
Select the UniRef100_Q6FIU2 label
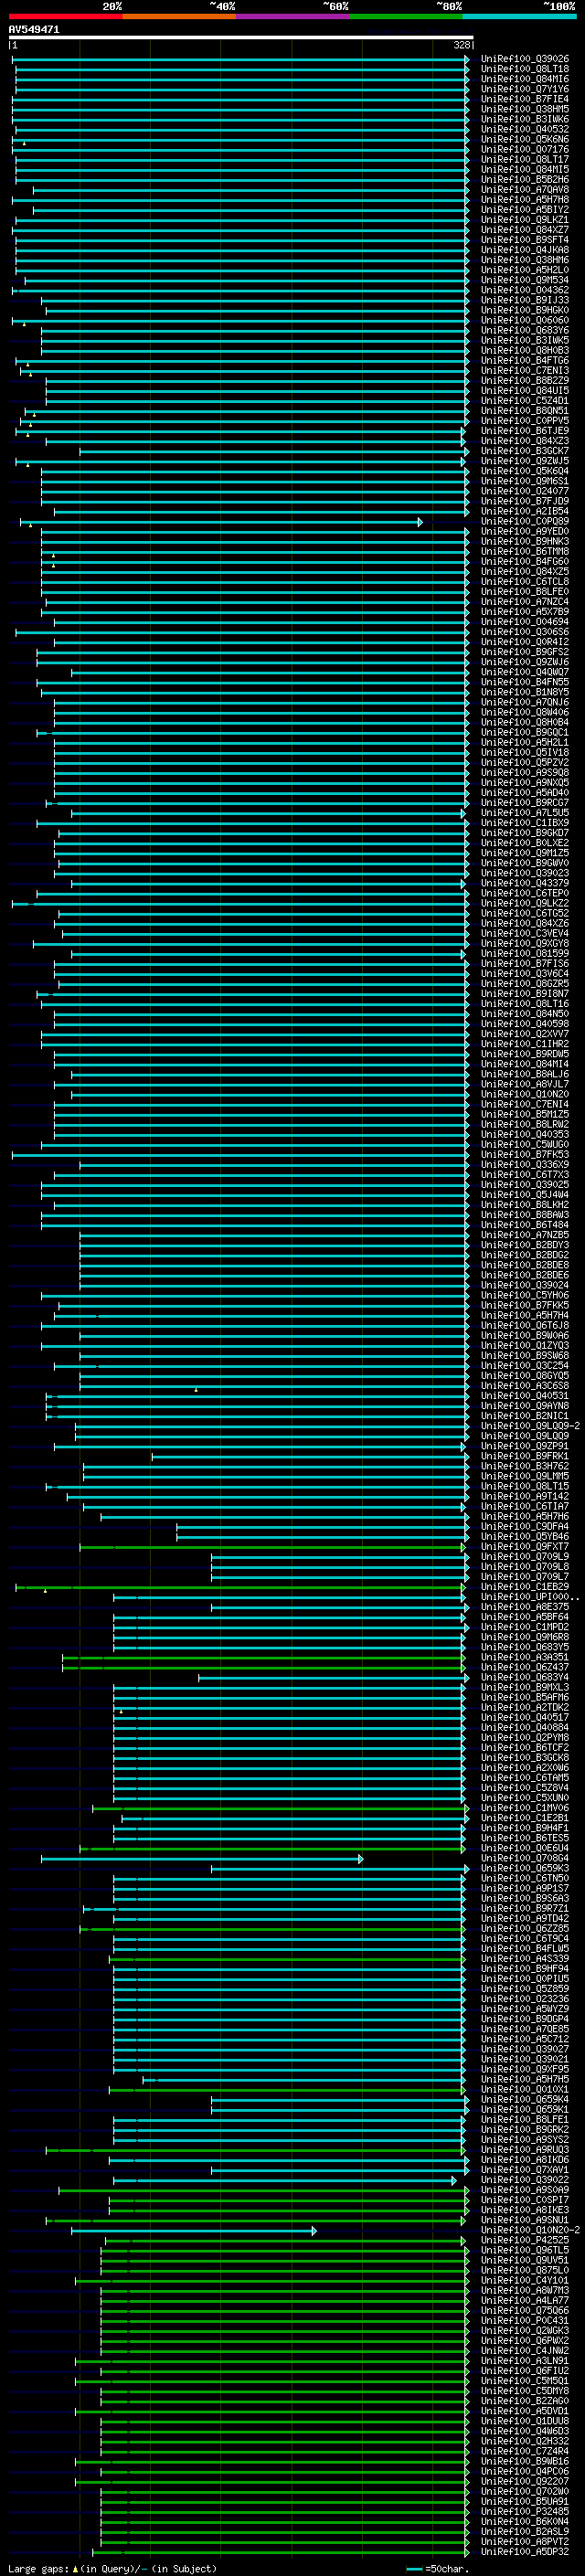[525, 2370]
